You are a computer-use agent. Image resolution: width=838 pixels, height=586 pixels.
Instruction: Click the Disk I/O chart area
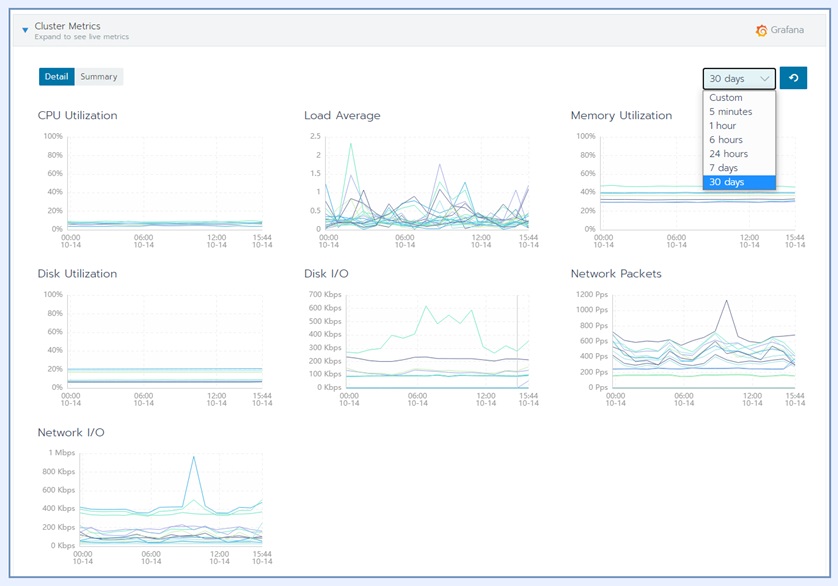pyautogui.click(x=437, y=341)
